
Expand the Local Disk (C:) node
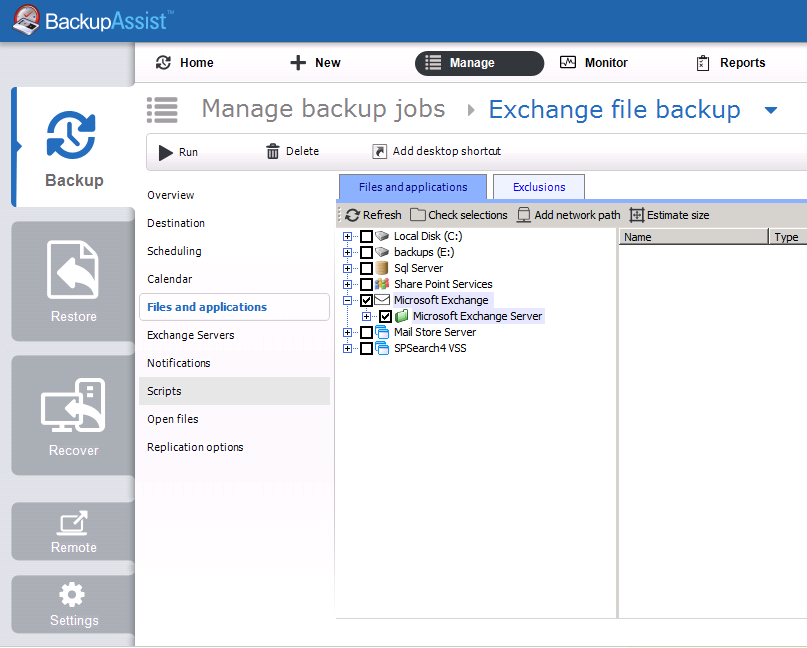pos(347,236)
